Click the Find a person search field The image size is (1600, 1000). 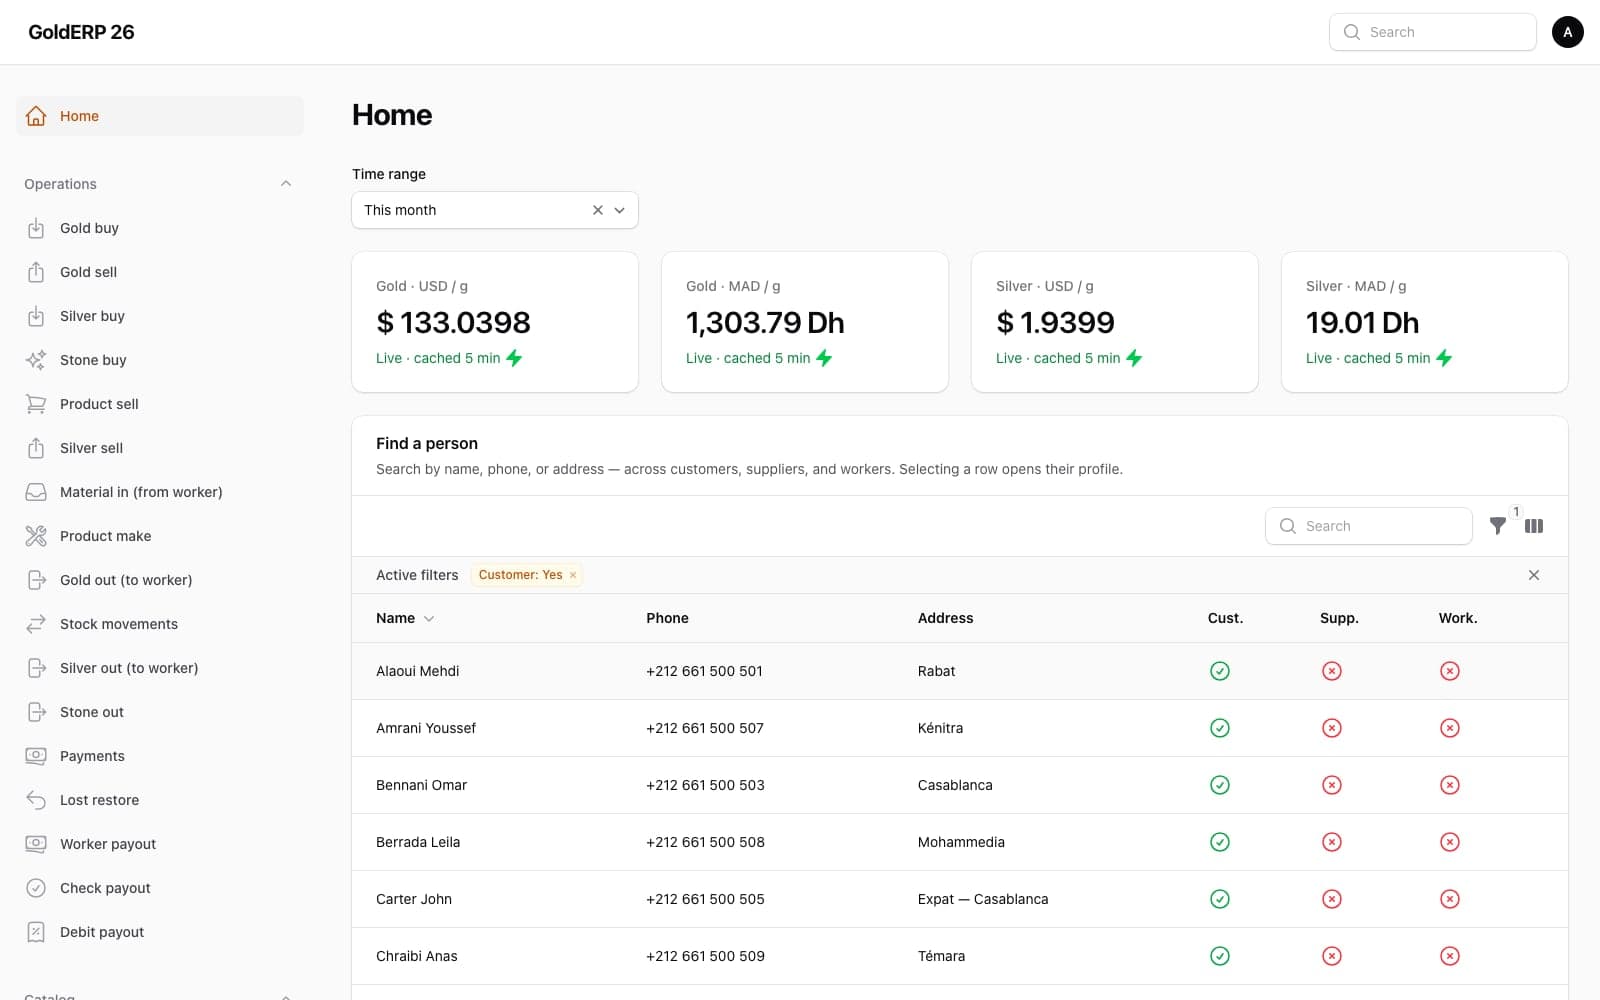click(x=1369, y=526)
